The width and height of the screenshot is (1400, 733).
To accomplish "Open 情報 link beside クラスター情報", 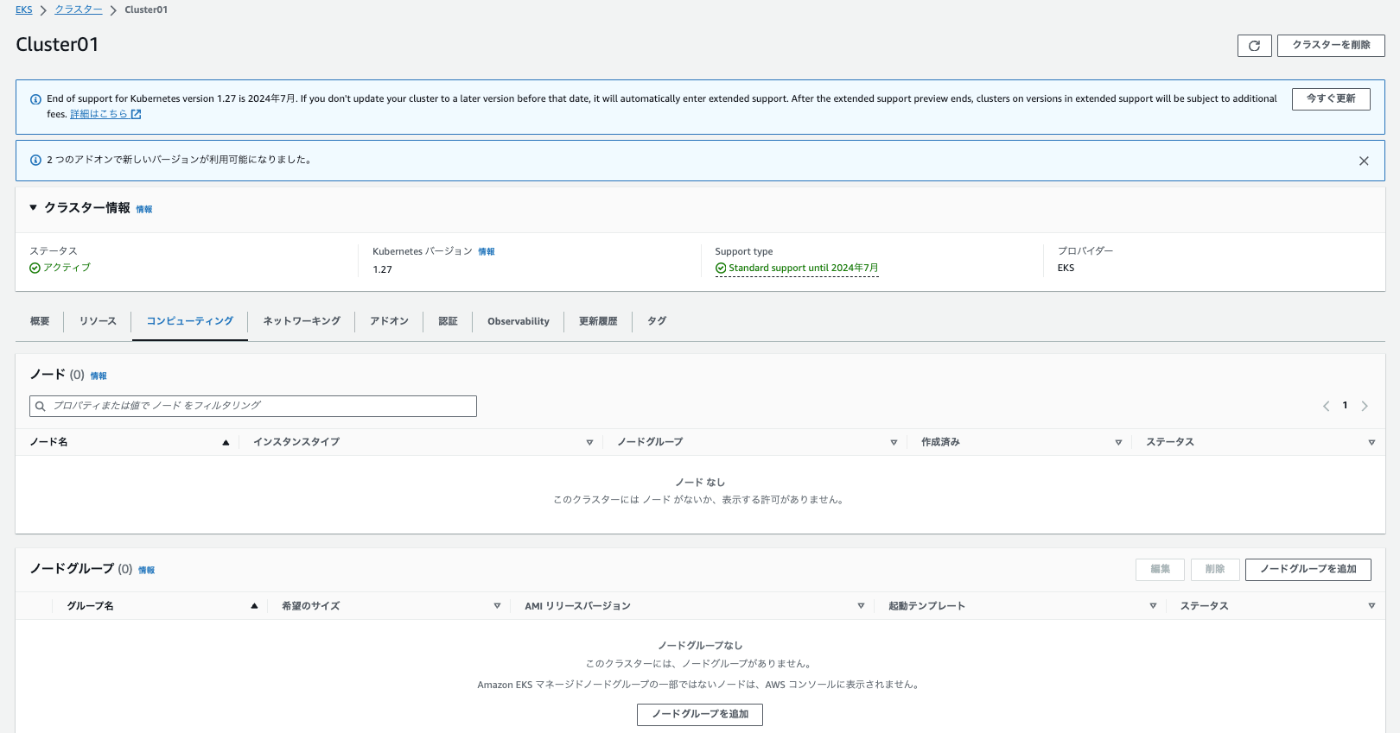I will coord(144,209).
